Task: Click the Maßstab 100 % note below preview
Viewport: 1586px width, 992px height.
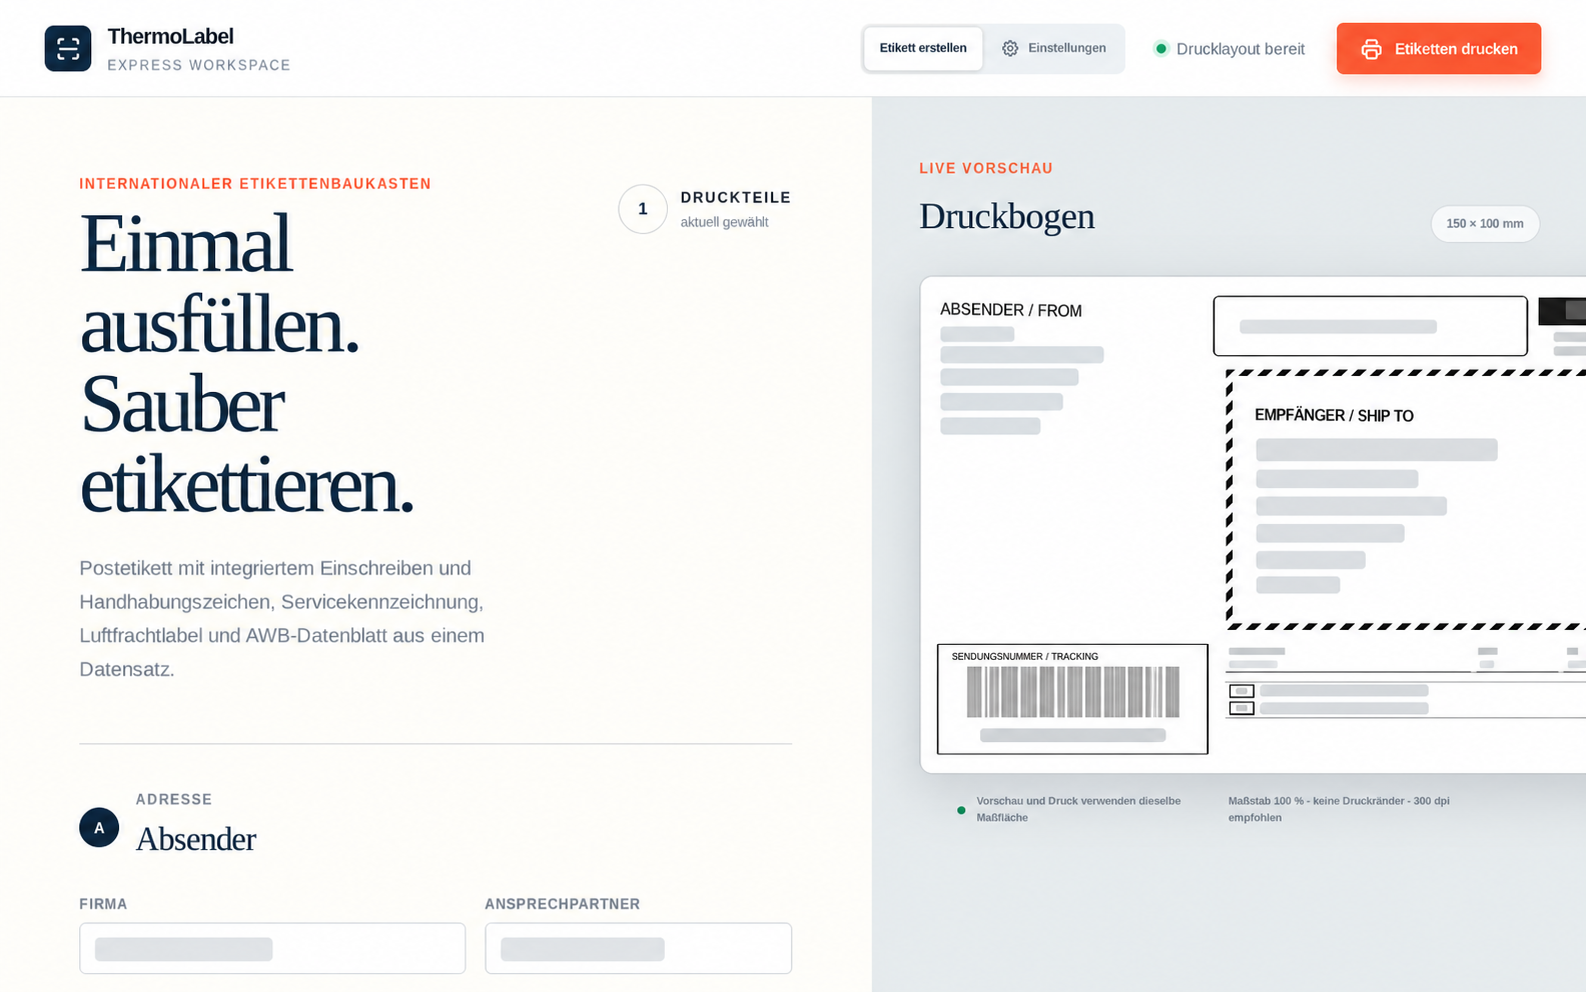Action: pos(1339,809)
